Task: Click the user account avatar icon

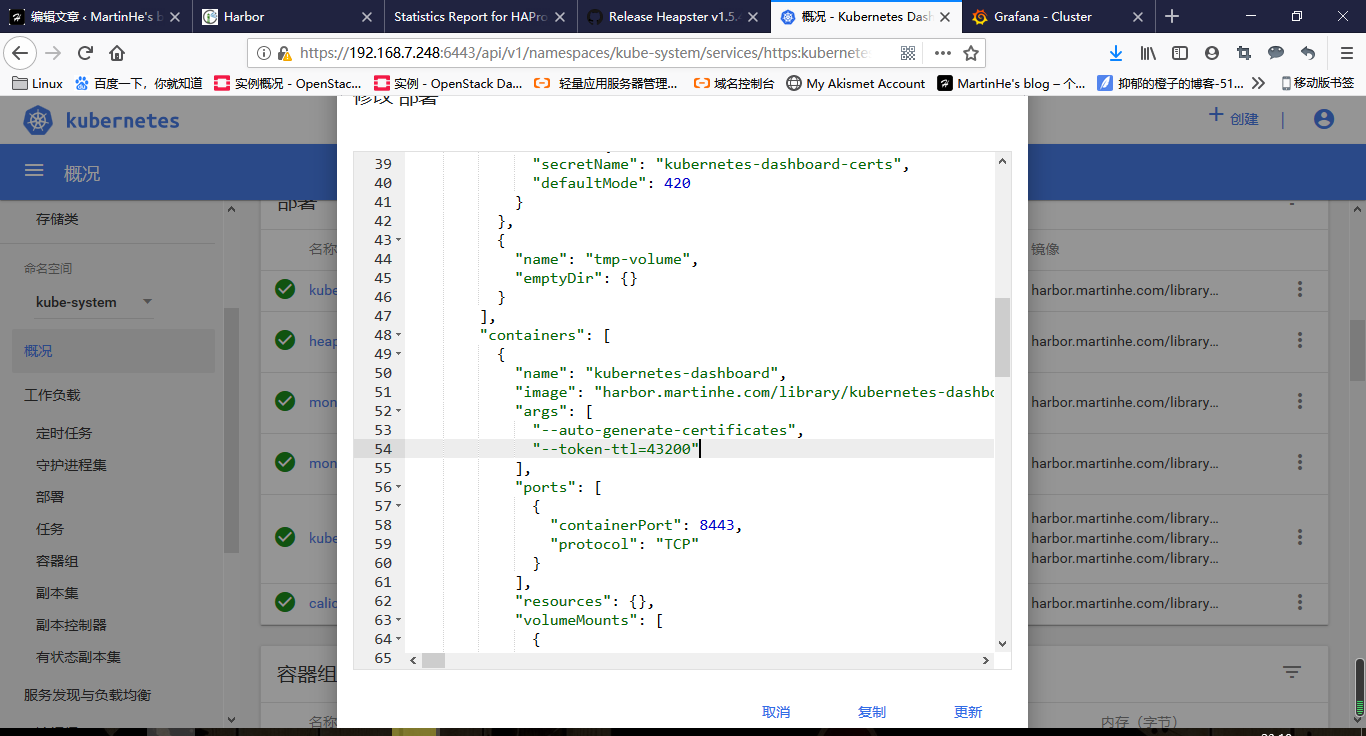Action: pyautogui.click(x=1324, y=119)
